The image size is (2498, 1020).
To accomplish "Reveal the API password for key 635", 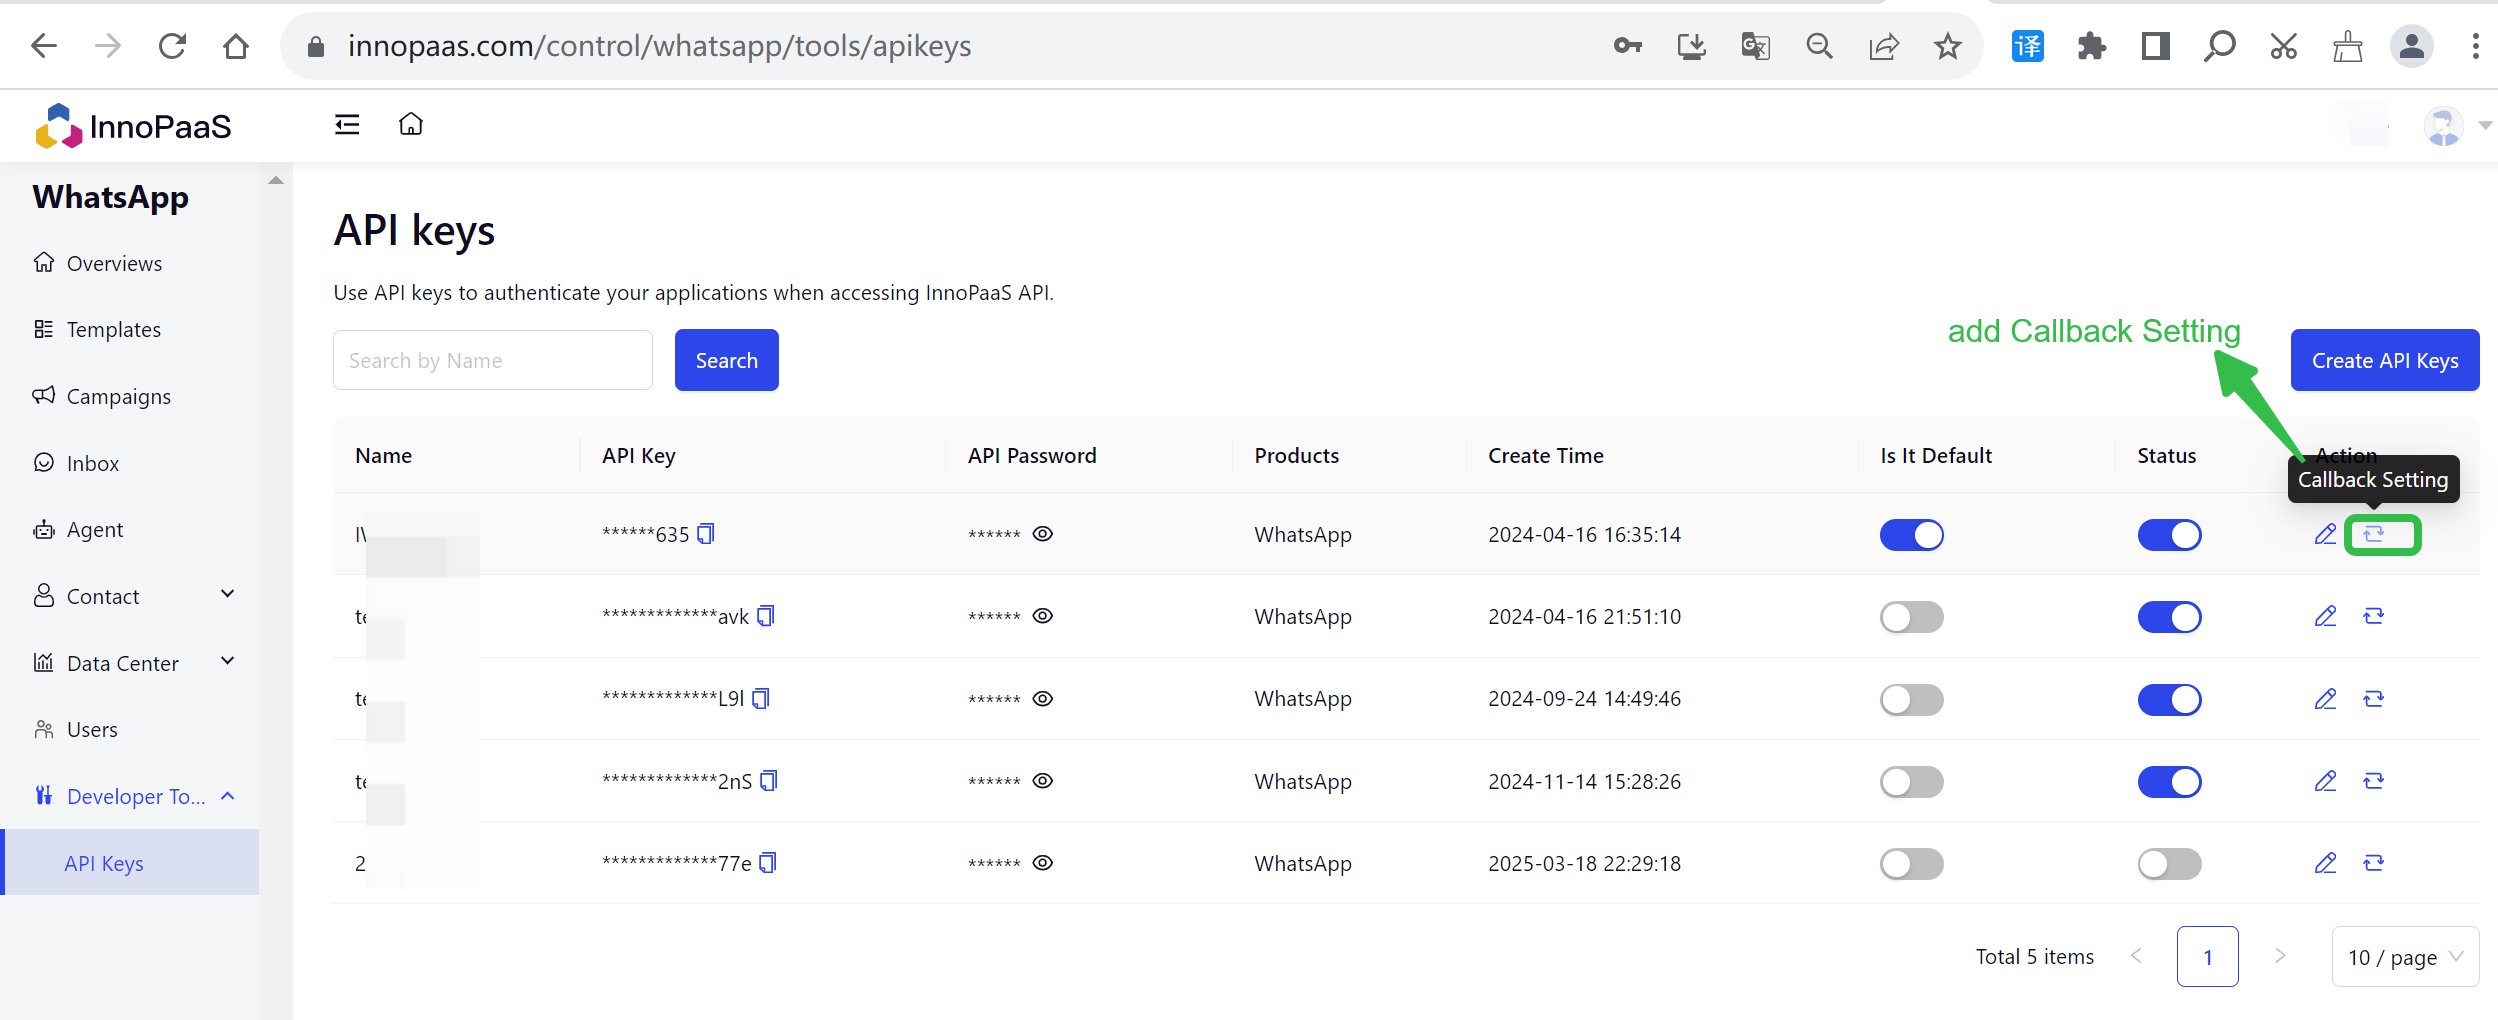I will pos(1043,534).
